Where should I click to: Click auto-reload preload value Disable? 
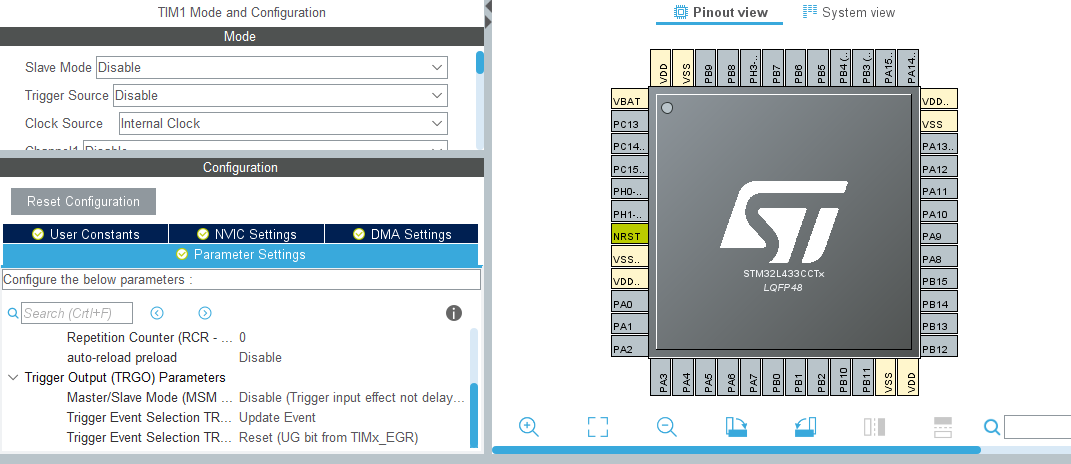click(x=260, y=357)
